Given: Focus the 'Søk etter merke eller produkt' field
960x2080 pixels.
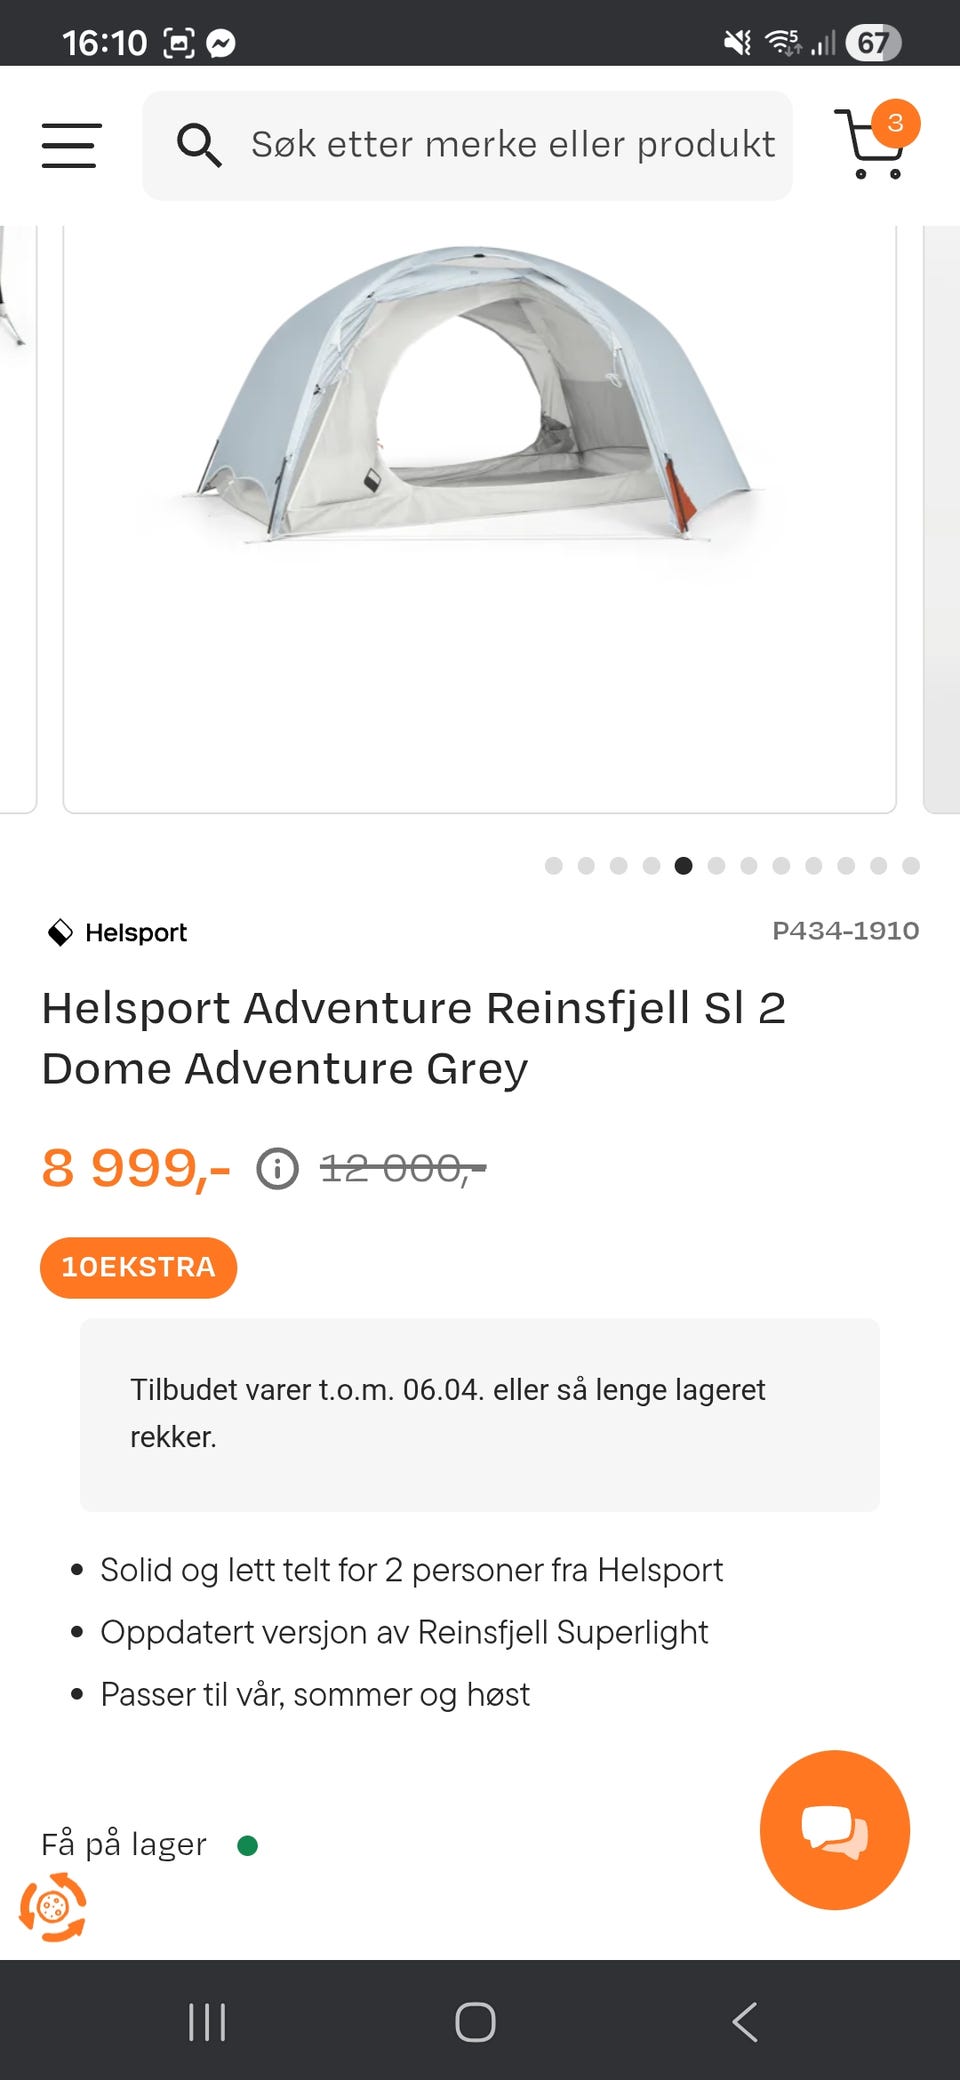Looking at the screenshot, I should point(467,145).
